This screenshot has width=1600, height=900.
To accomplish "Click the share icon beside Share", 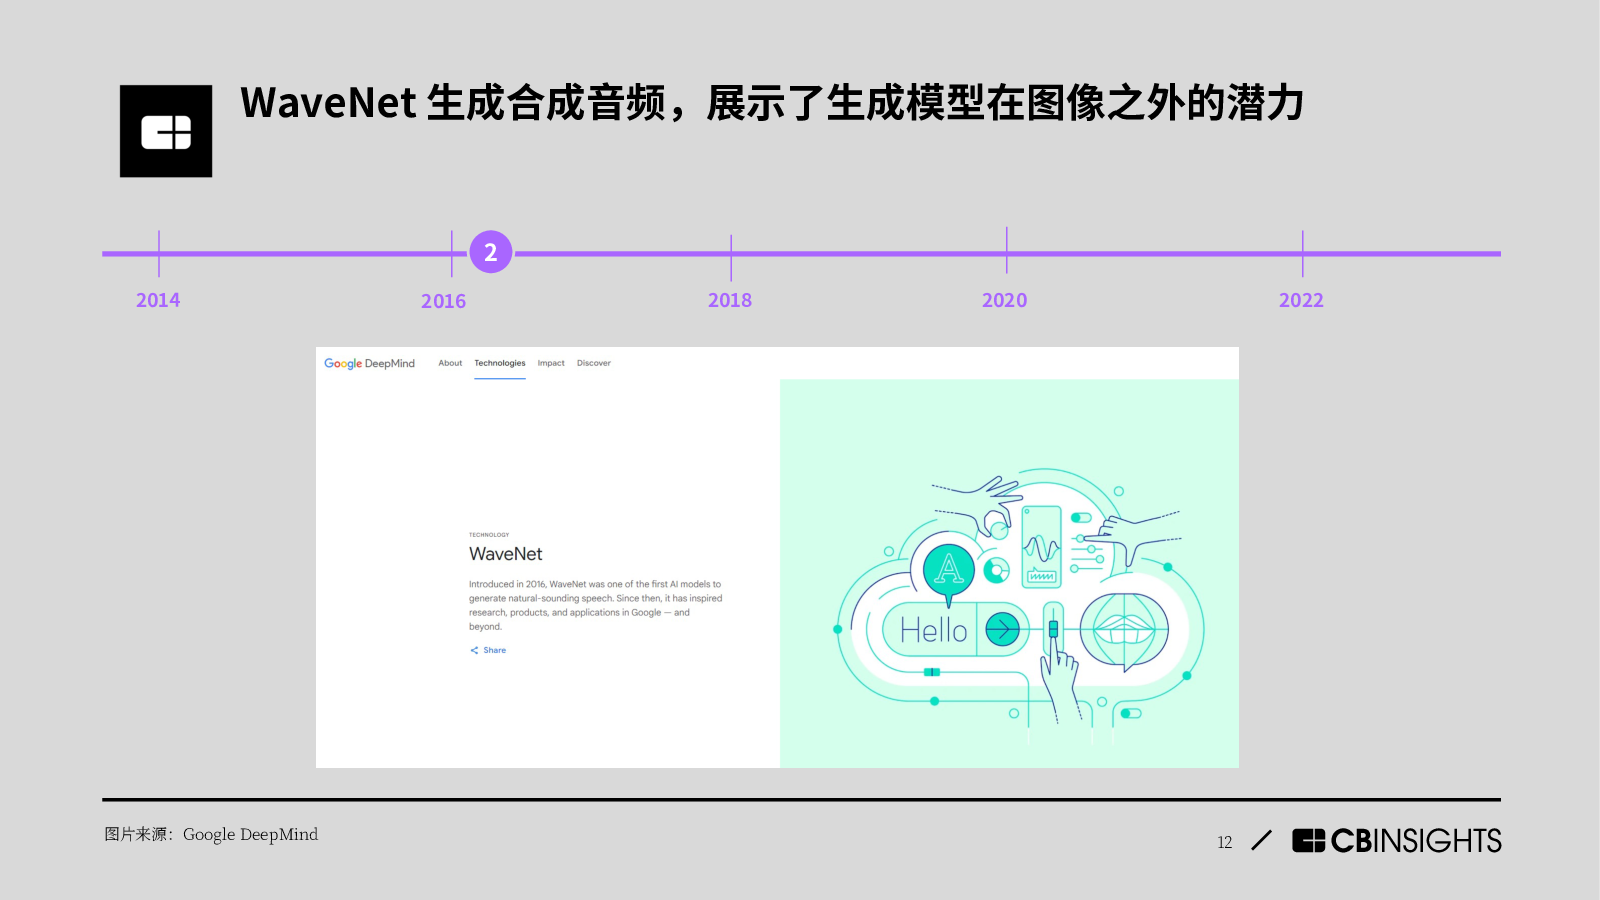I will coord(474,650).
